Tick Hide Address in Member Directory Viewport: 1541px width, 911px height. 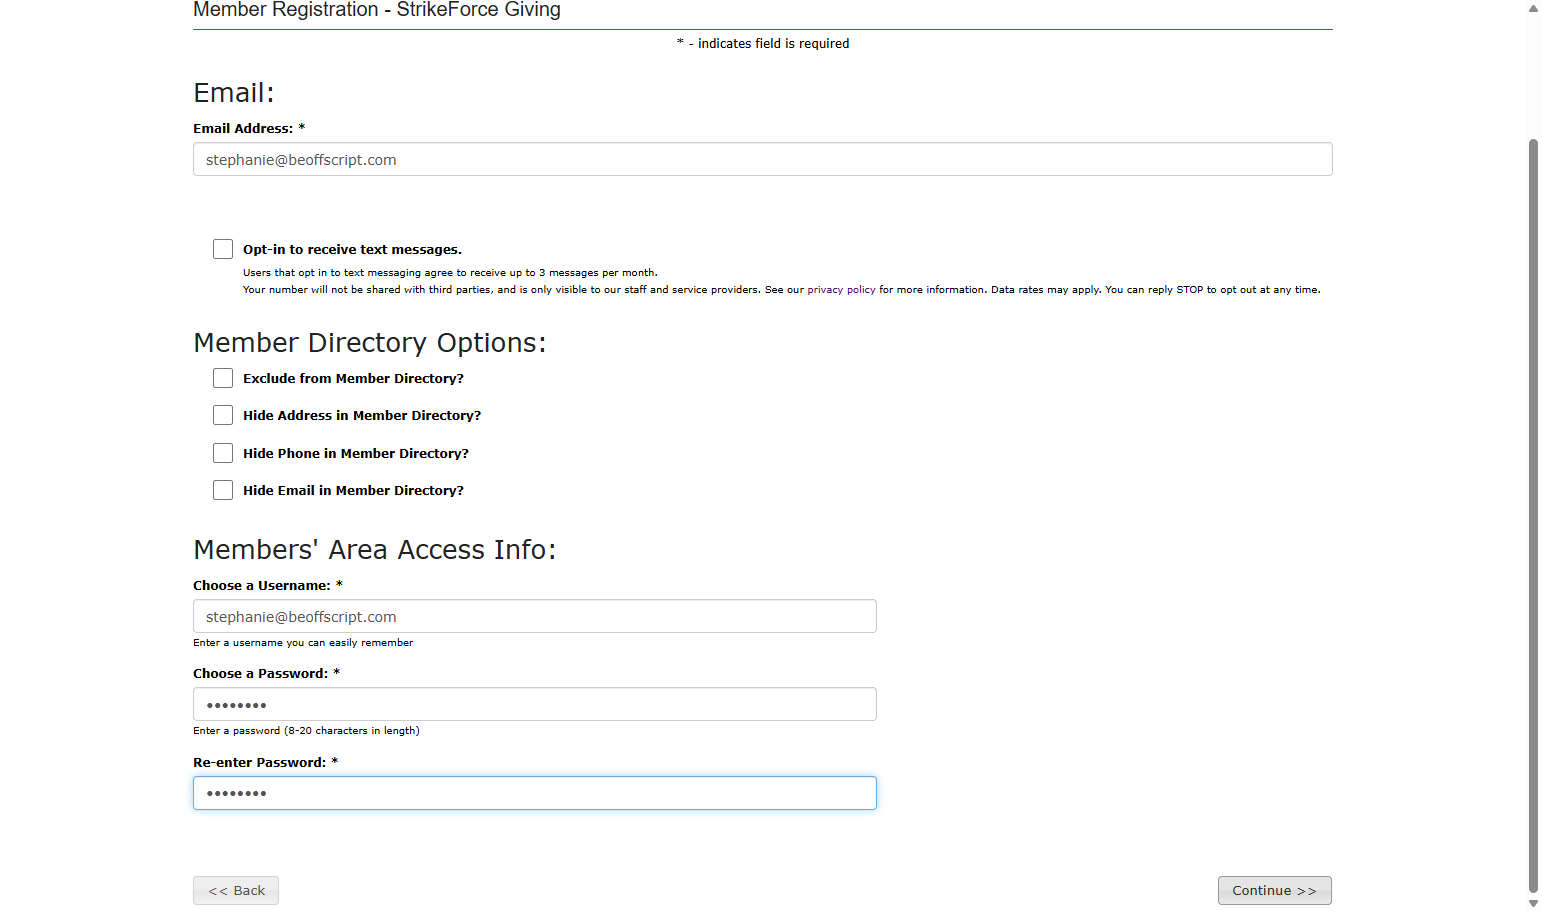(223, 415)
